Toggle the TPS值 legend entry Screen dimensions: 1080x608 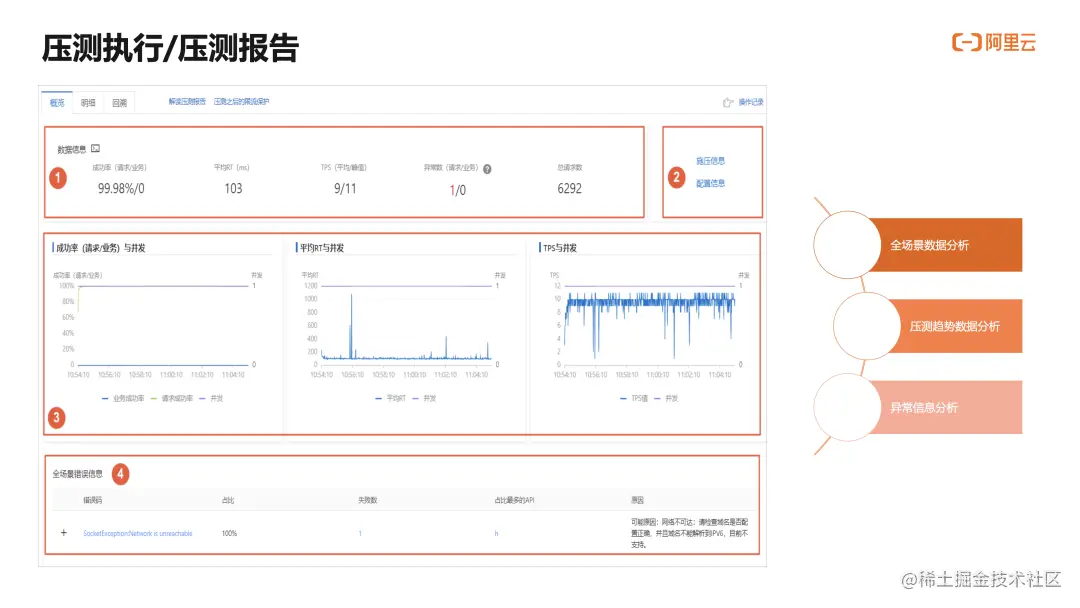click(634, 399)
